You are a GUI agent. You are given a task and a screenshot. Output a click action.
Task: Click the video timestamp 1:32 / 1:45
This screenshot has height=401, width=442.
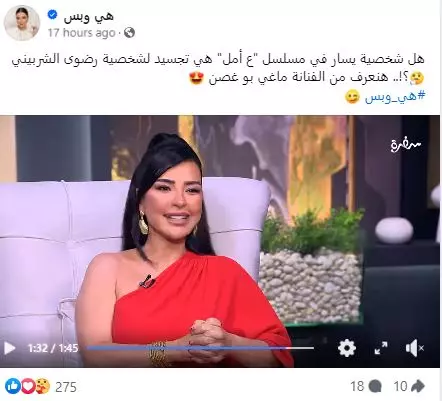[53, 348]
